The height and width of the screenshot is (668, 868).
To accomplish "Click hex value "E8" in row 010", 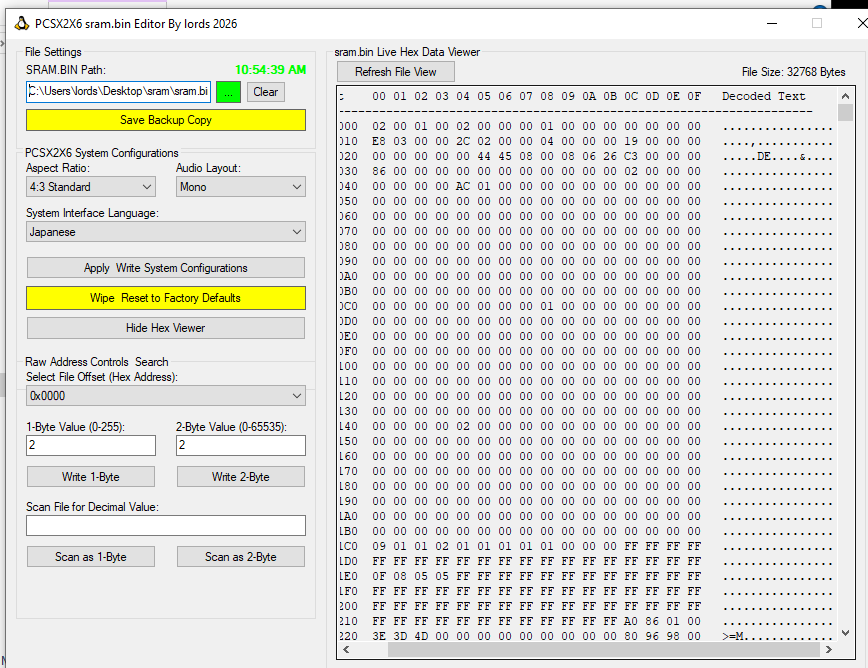I will coord(379,142).
